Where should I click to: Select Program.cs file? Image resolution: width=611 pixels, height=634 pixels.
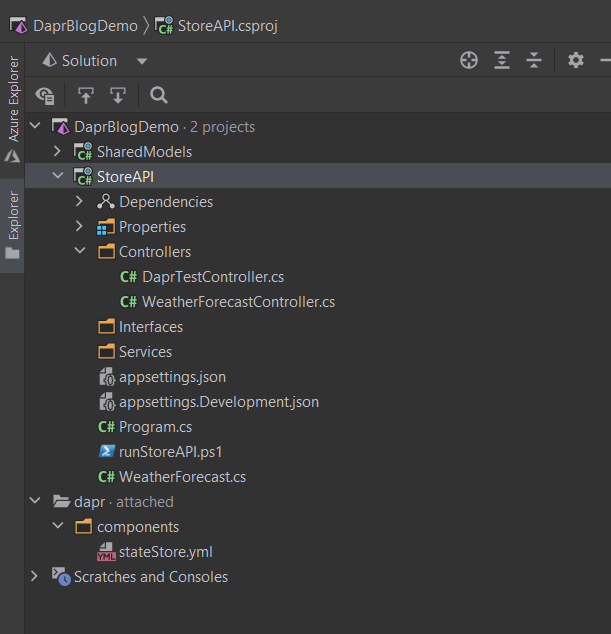318,427
